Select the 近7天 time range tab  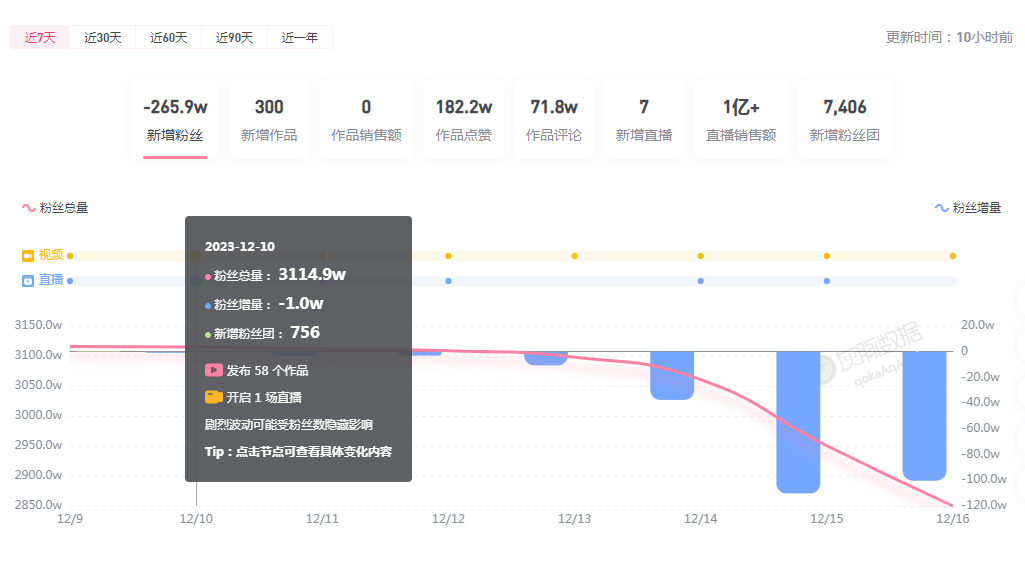(x=40, y=37)
